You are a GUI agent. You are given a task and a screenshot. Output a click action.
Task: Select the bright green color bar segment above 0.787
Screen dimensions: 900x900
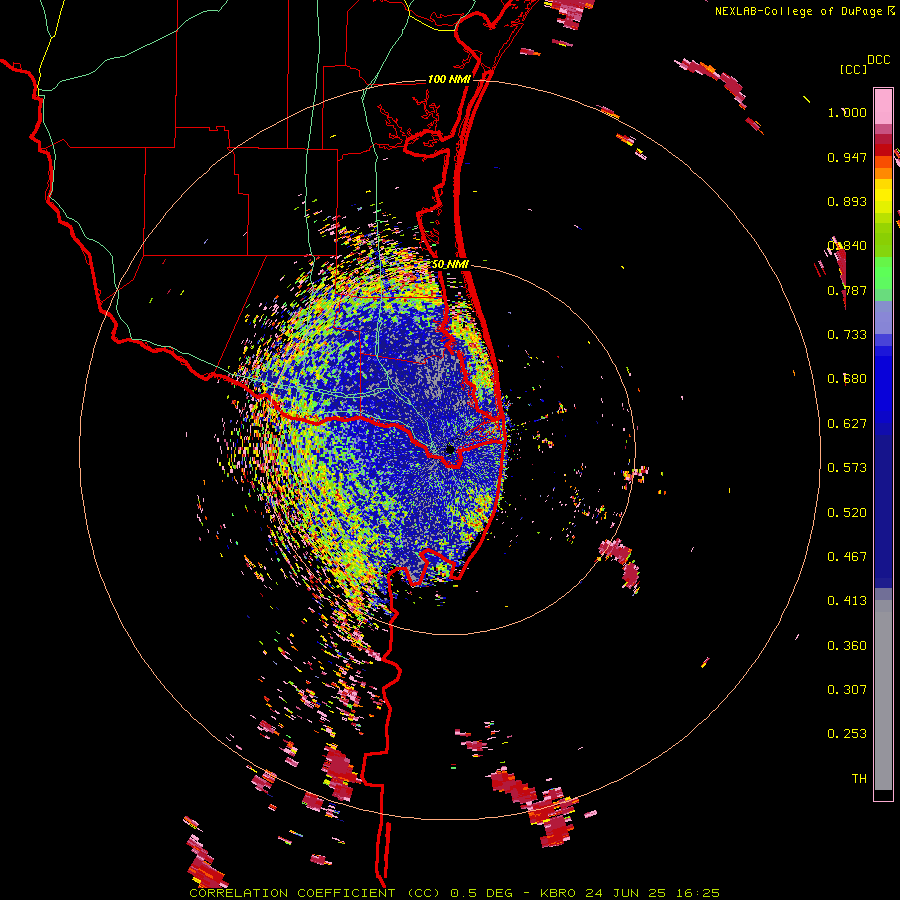(883, 273)
